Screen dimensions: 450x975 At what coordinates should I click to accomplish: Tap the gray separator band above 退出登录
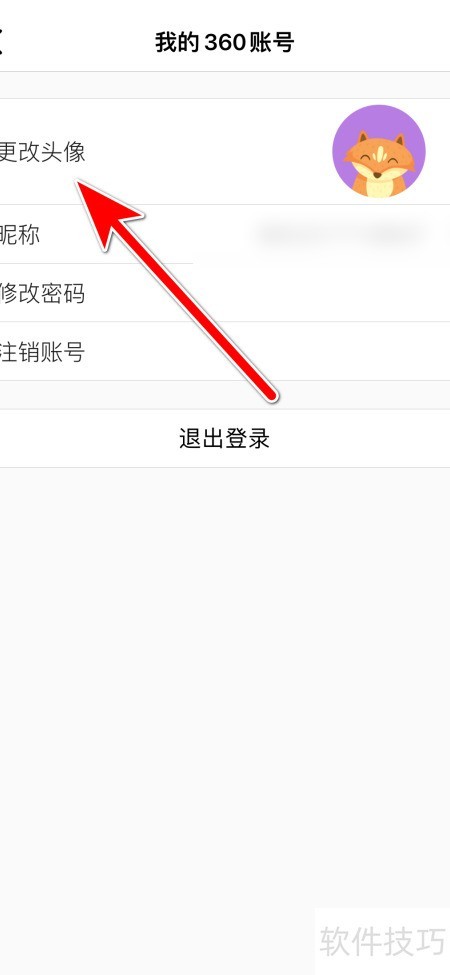[225, 395]
